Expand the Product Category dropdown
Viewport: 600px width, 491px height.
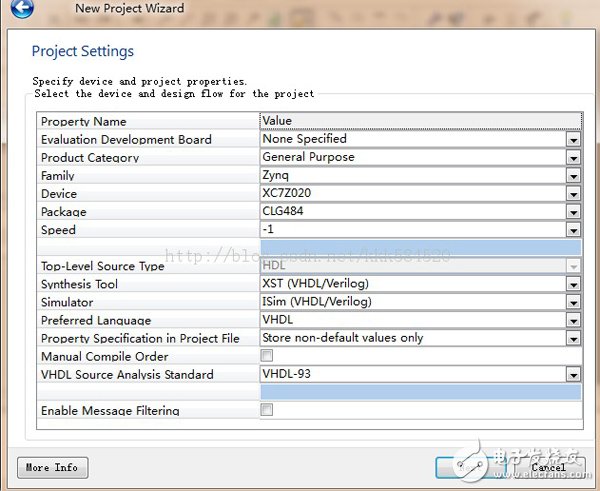pyautogui.click(x=573, y=158)
